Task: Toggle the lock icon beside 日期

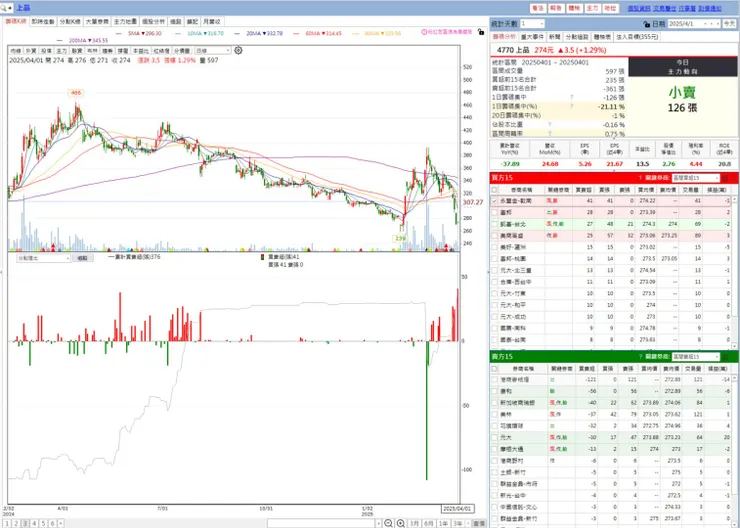Action: tap(647, 24)
